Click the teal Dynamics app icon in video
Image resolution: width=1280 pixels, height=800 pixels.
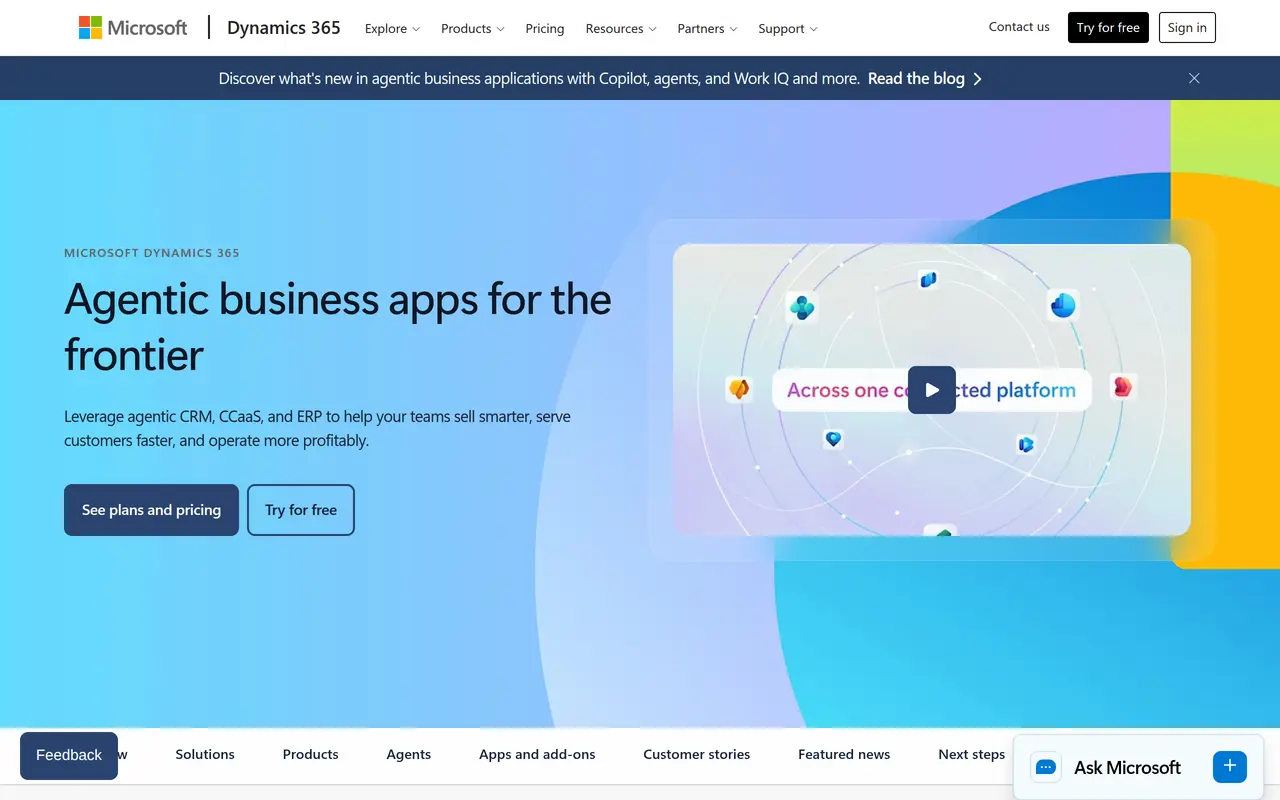(x=802, y=307)
